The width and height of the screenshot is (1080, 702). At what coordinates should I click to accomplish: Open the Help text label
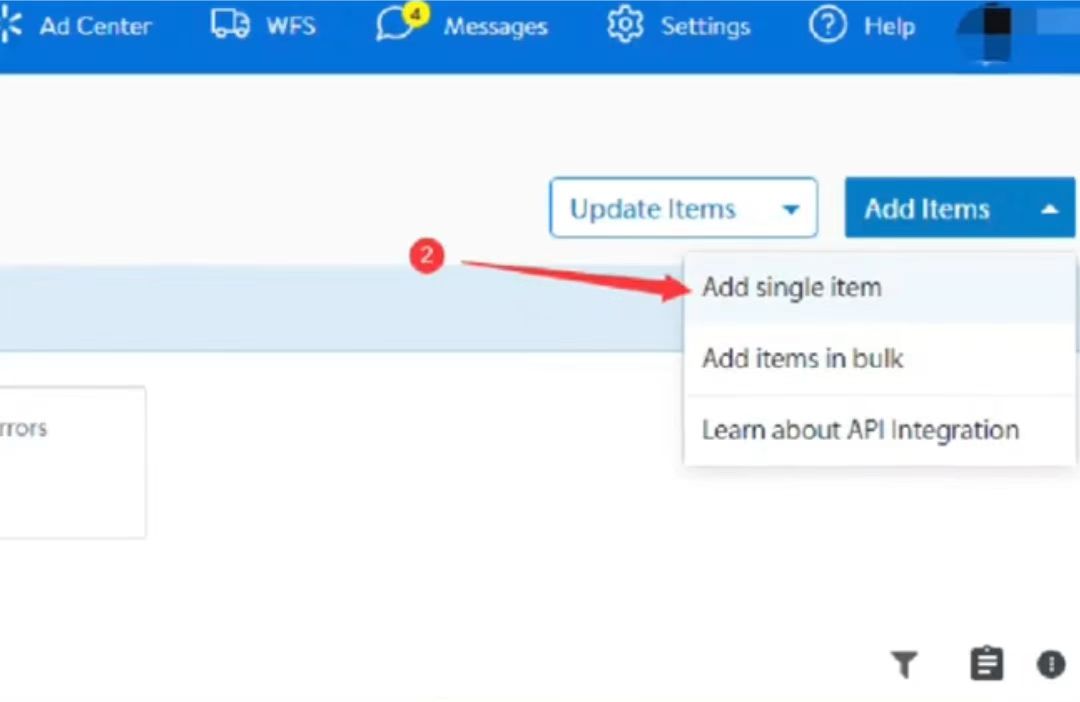(889, 26)
